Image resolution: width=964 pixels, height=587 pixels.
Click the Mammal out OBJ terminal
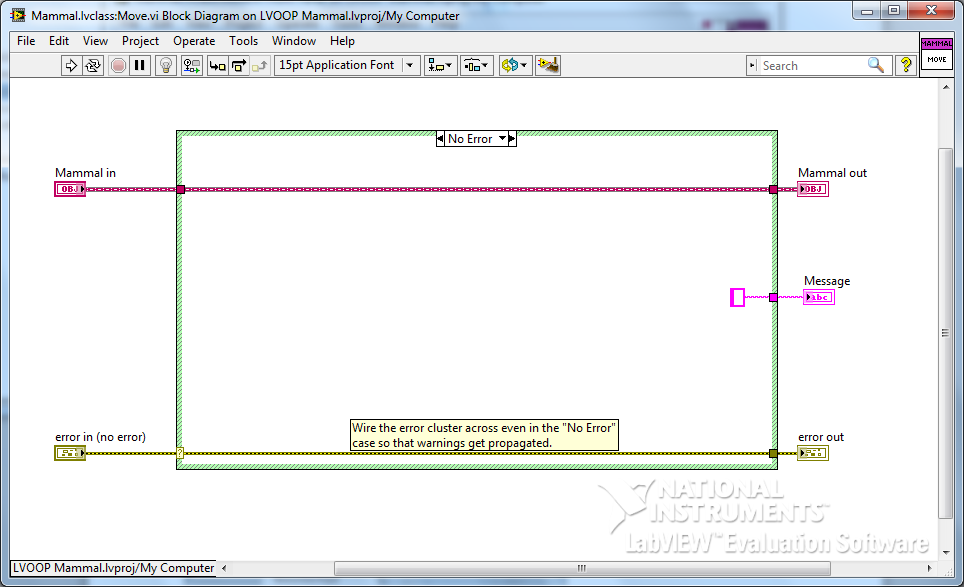813,188
